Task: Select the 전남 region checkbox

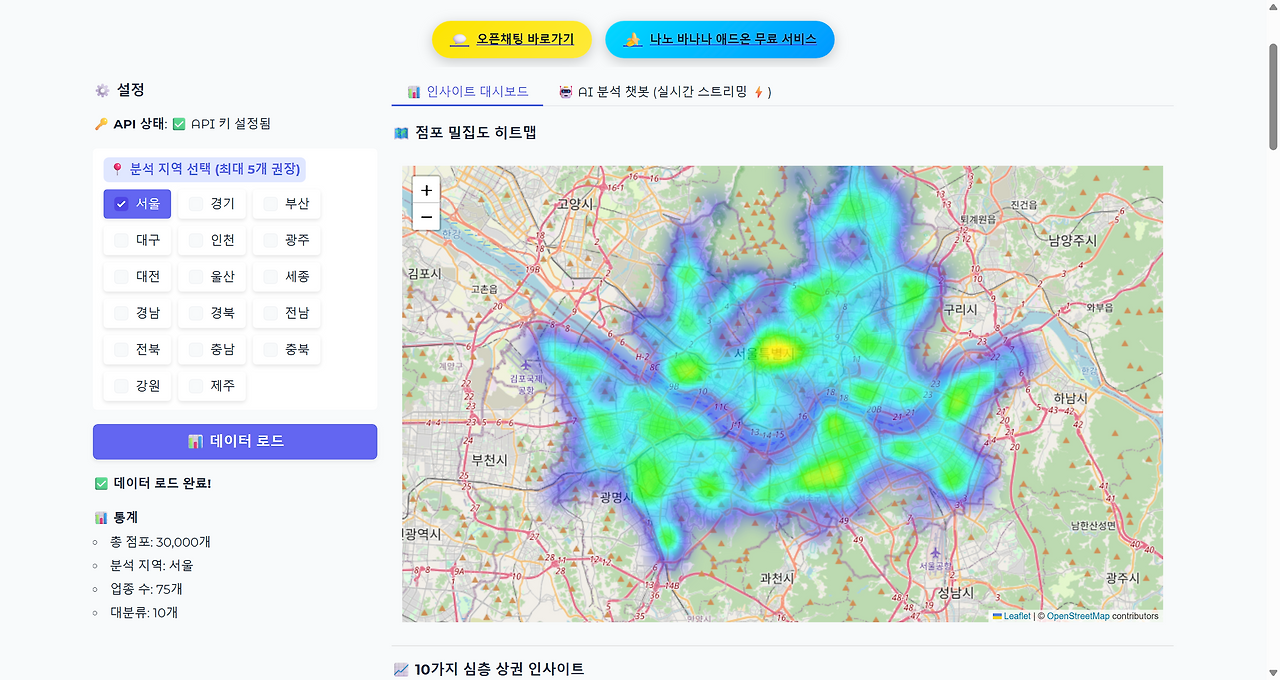Action: [270, 313]
